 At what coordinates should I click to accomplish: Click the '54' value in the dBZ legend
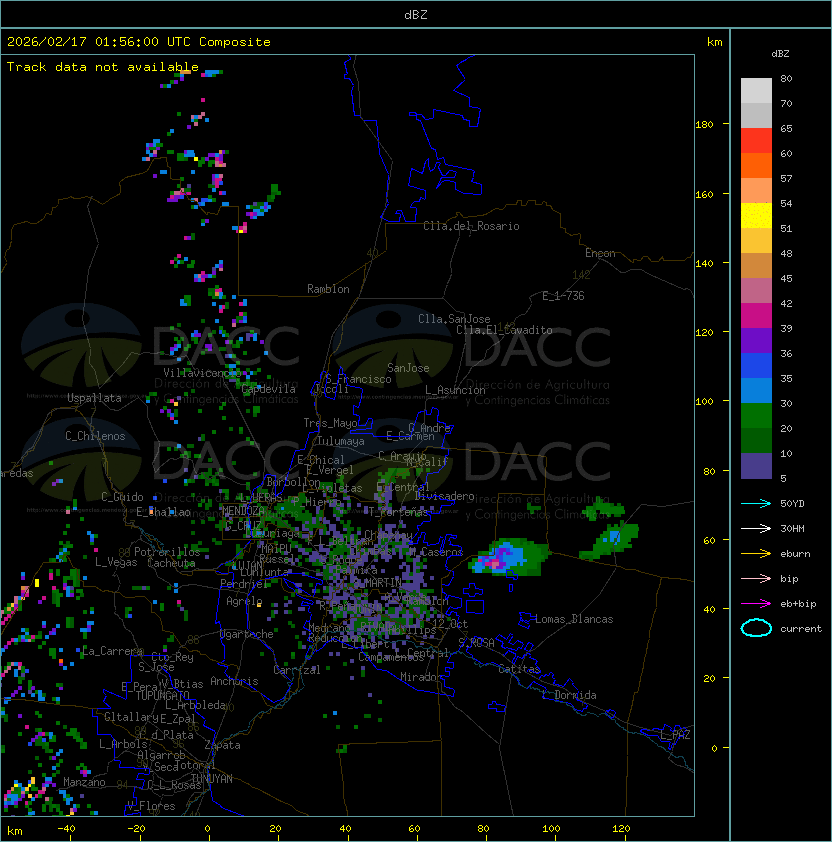(x=786, y=204)
